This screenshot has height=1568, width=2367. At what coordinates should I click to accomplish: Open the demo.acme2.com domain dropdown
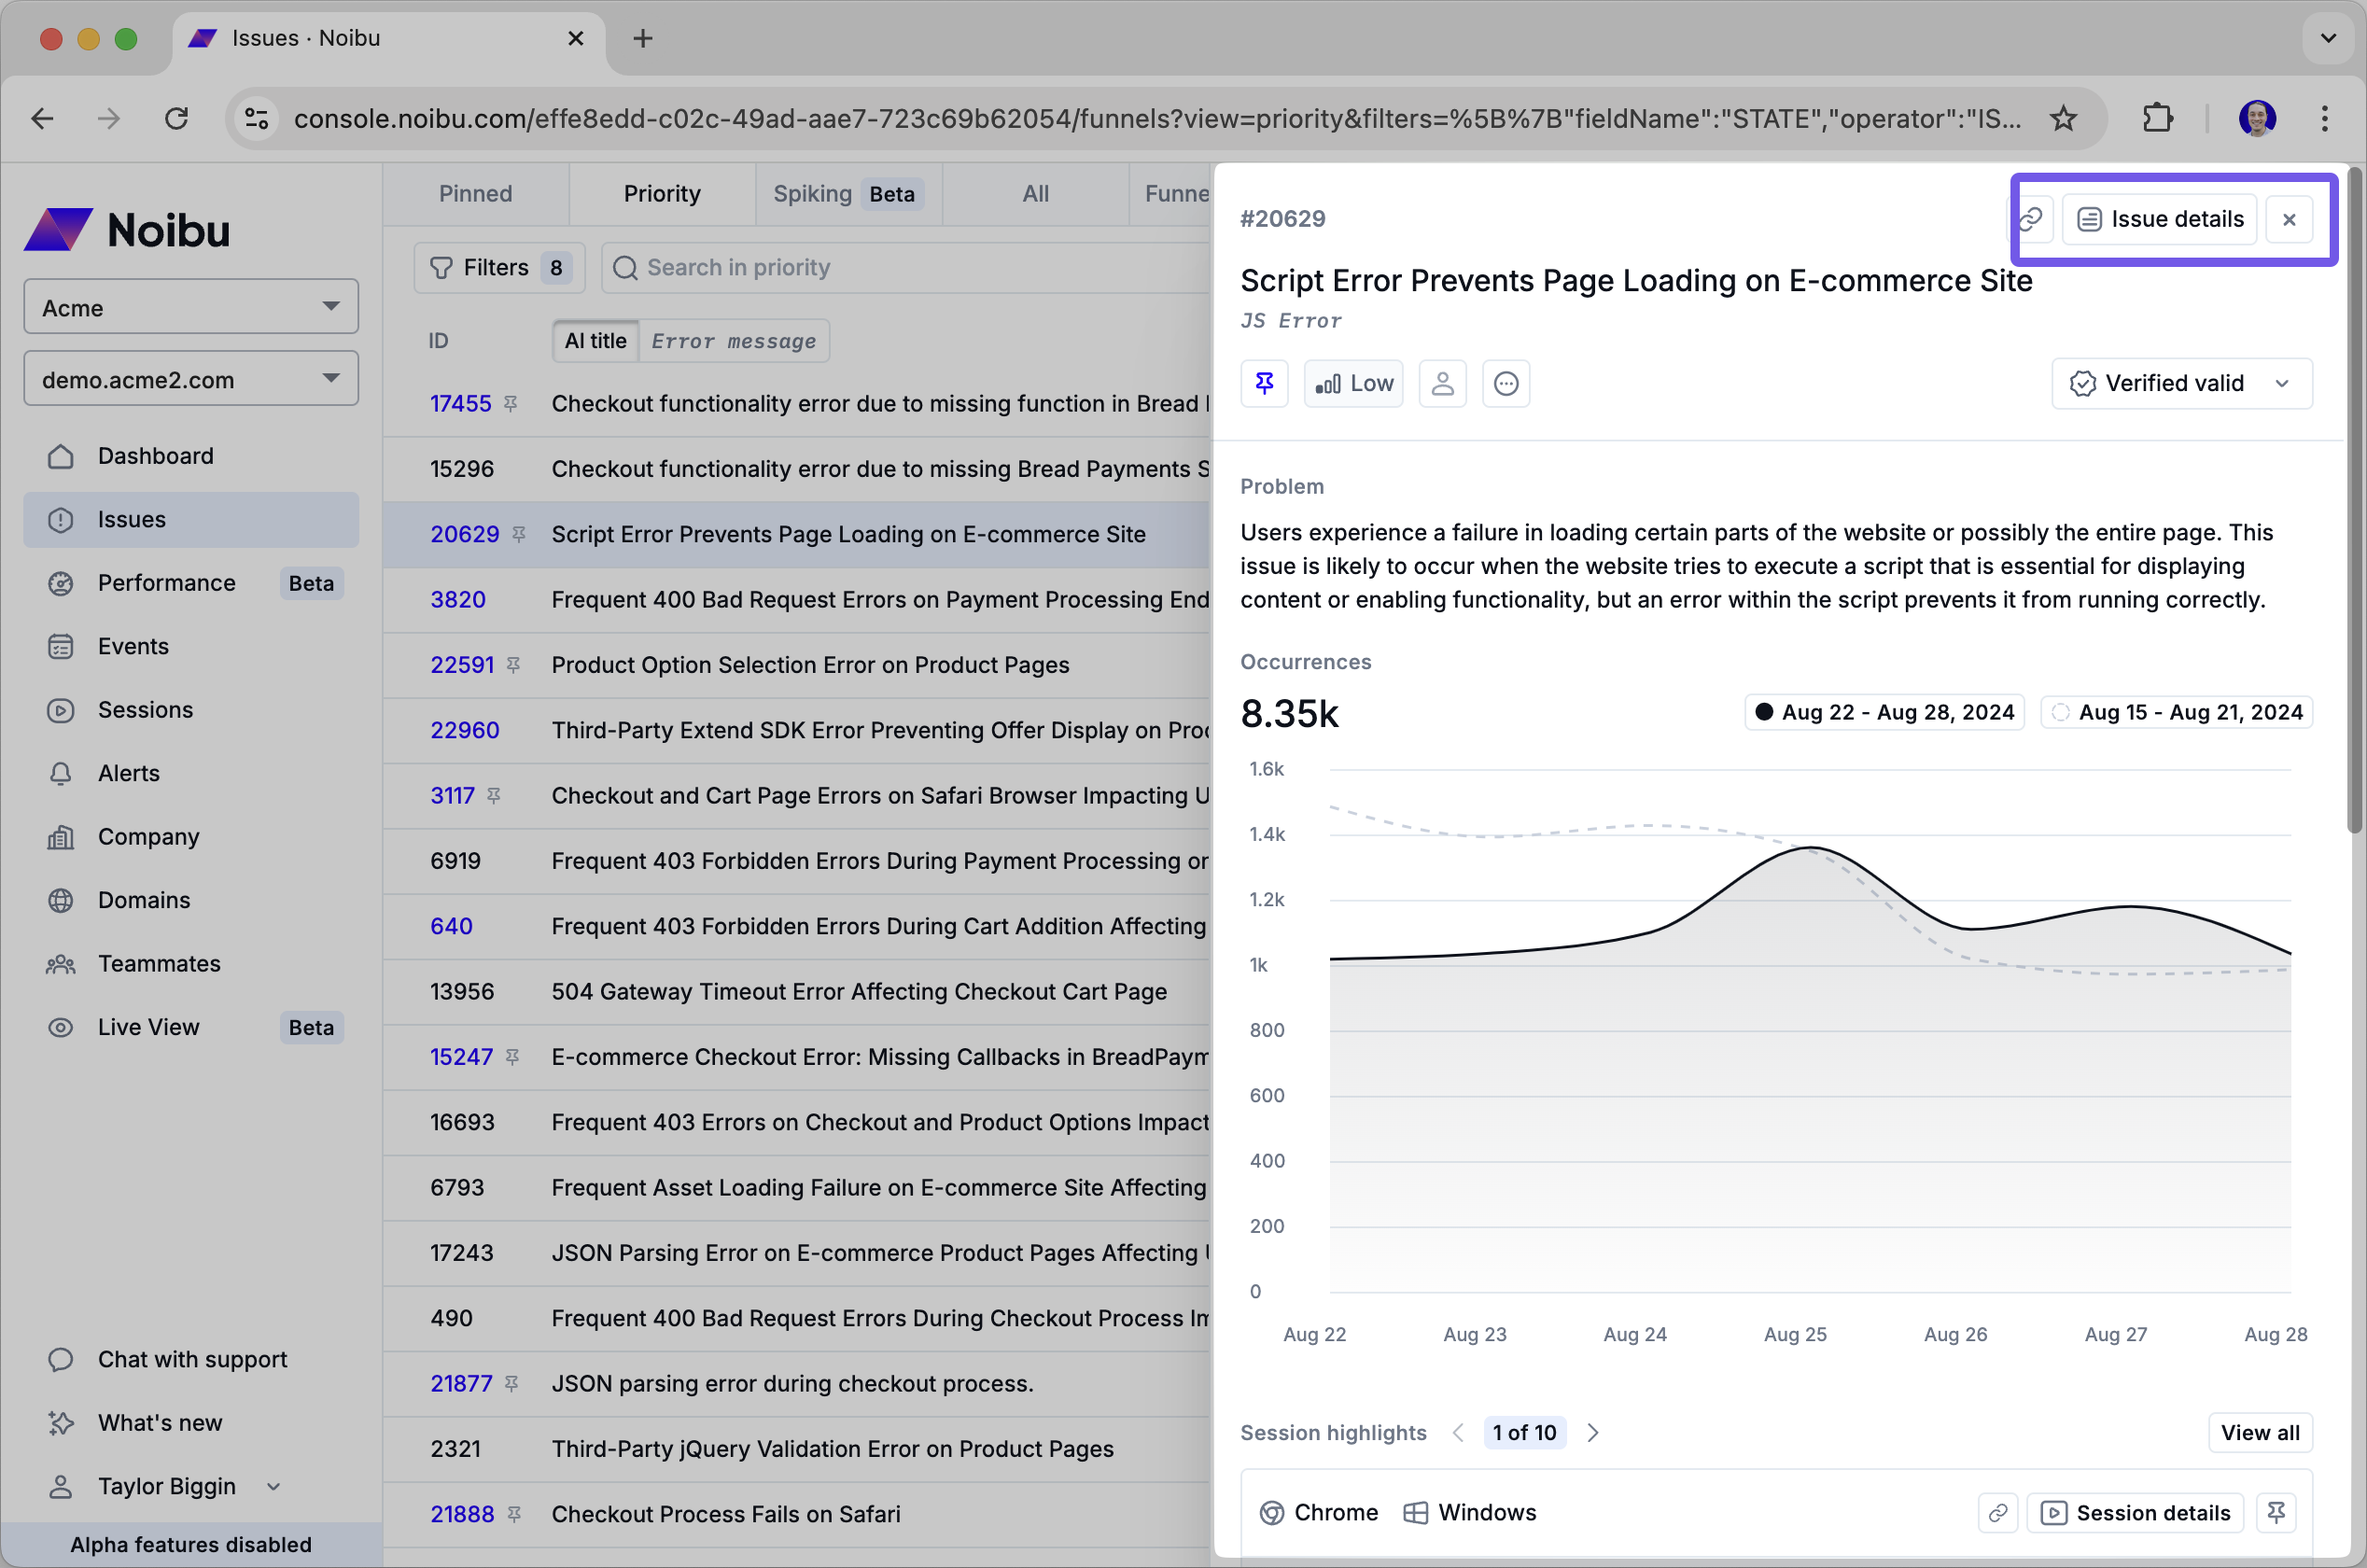[191, 379]
